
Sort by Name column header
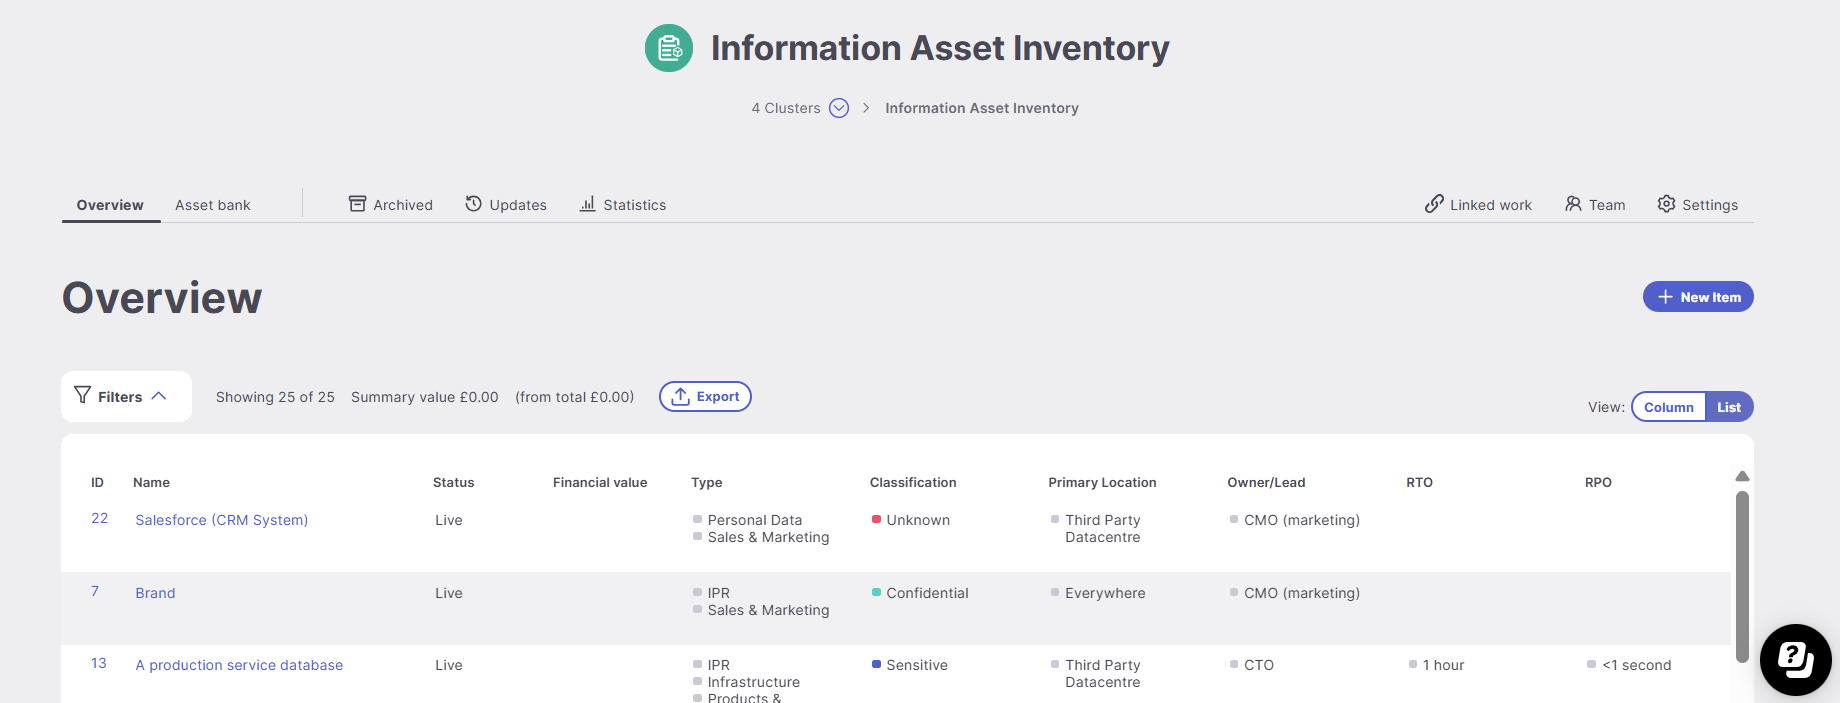tap(151, 482)
